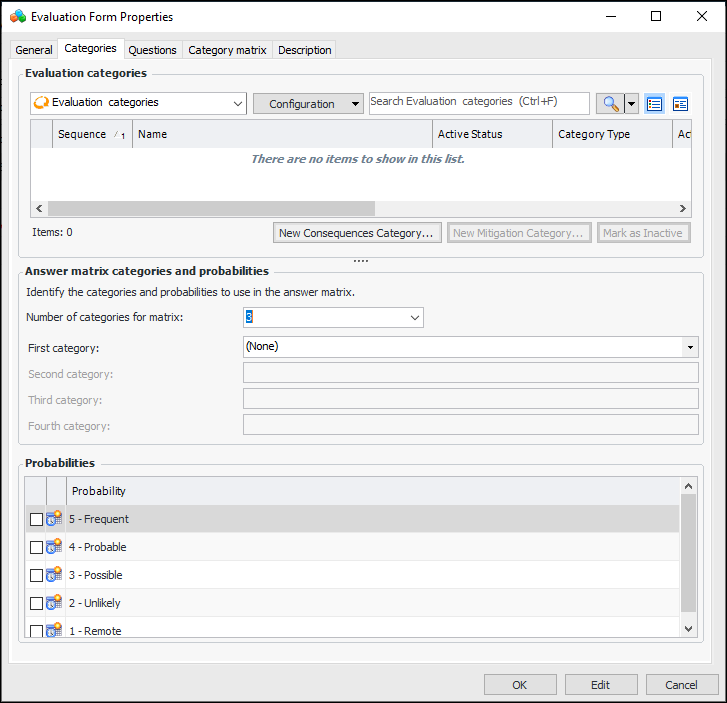Click the 4 - Probable probability icon
This screenshot has width=727, height=703.
pyautogui.click(x=54, y=547)
